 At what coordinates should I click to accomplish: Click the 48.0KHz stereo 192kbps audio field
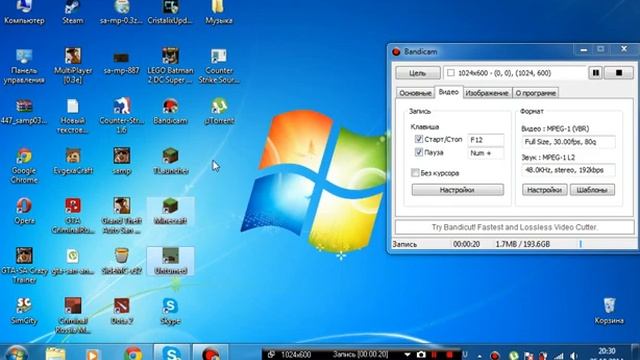(568, 170)
